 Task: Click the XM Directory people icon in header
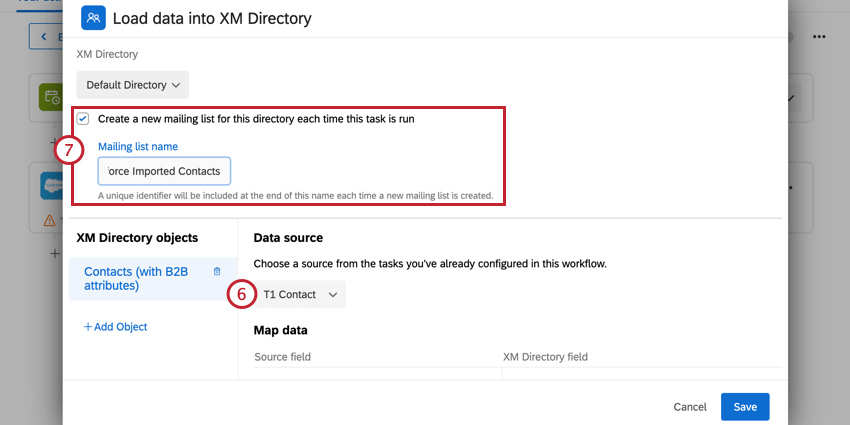pos(93,18)
